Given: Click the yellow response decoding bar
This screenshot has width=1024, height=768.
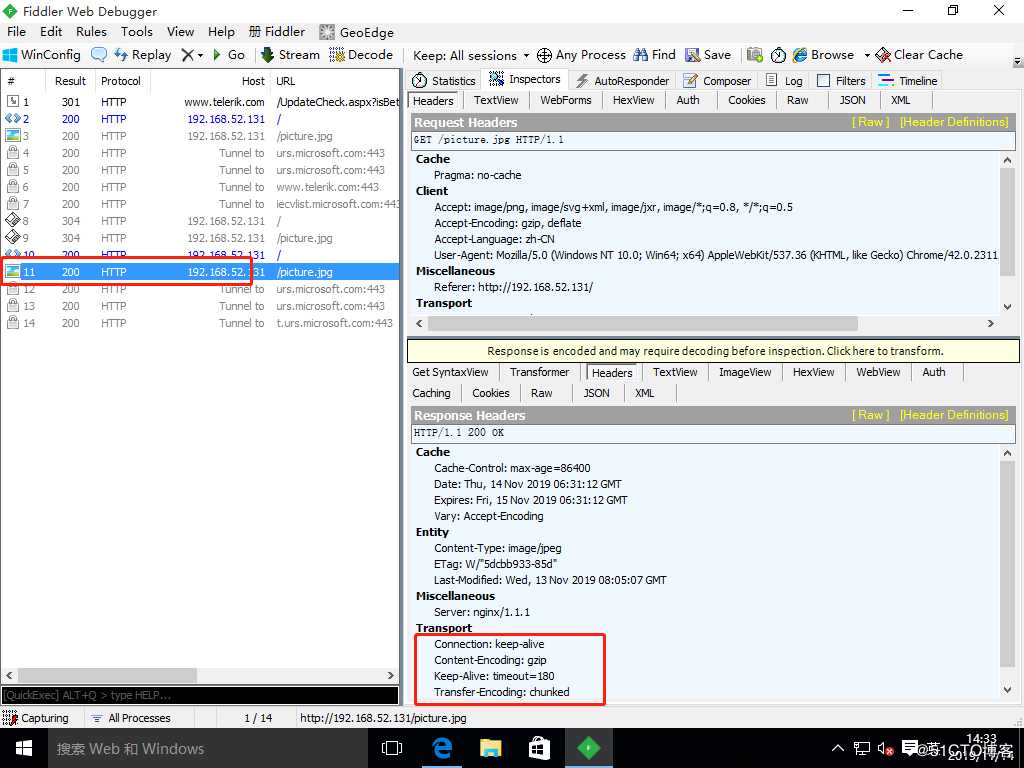Looking at the screenshot, I should coord(713,351).
